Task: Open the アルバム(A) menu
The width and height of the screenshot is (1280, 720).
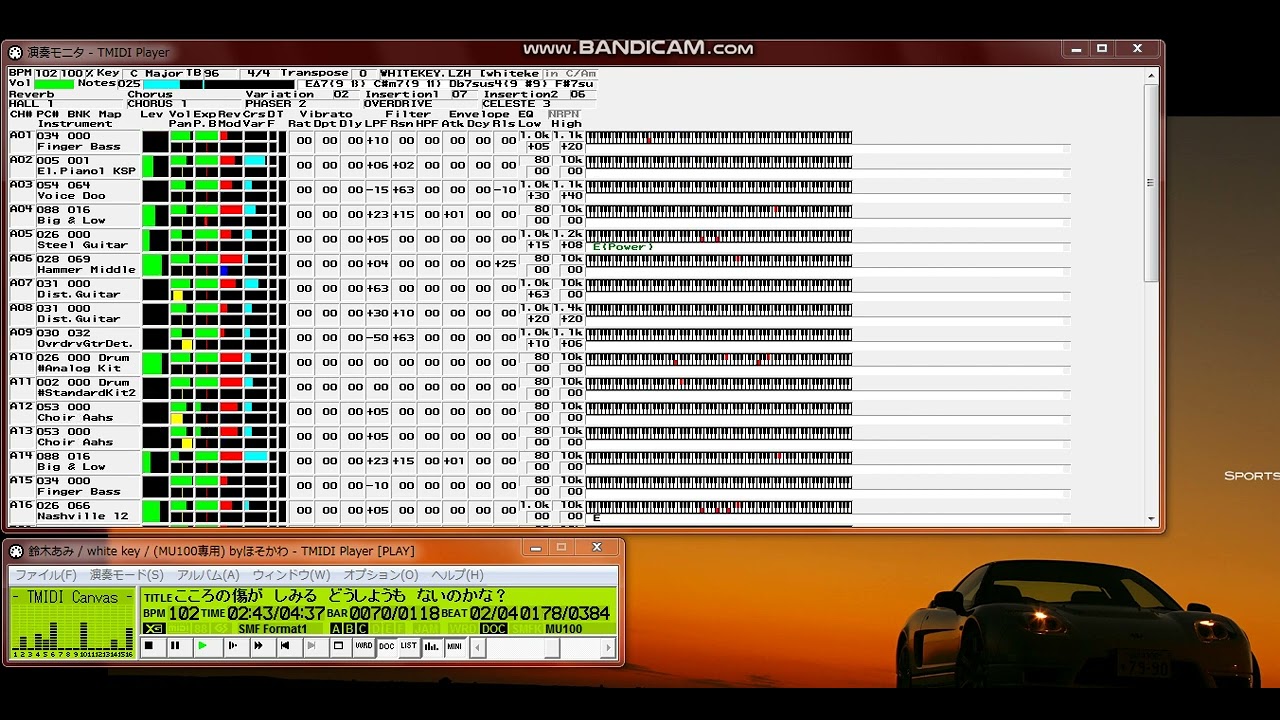Action: click(x=208, y=575)
